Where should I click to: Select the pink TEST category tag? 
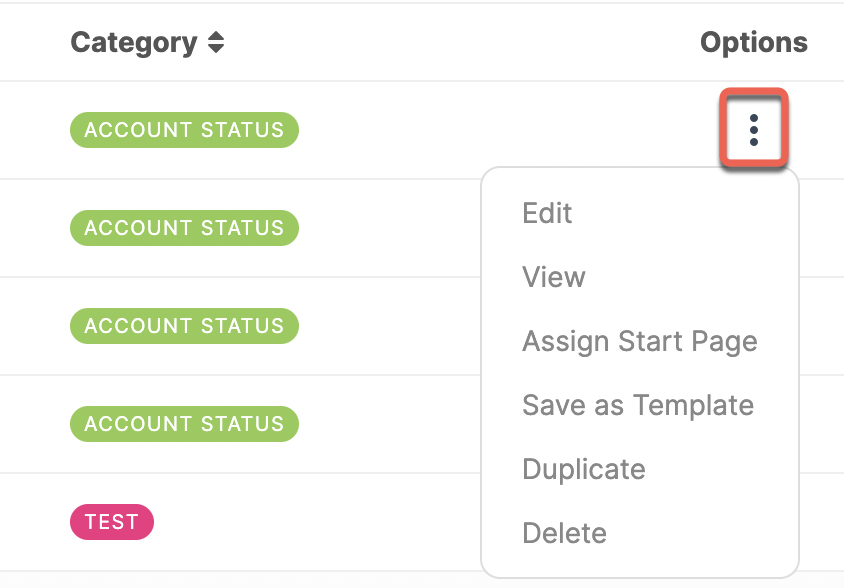click(x=111, y=521)
